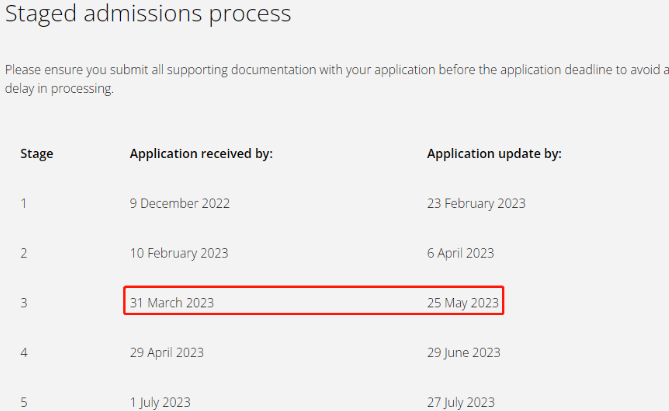Click the "9 December 2022" received date
Screen dimensions: 669x411
click(180, 203)
